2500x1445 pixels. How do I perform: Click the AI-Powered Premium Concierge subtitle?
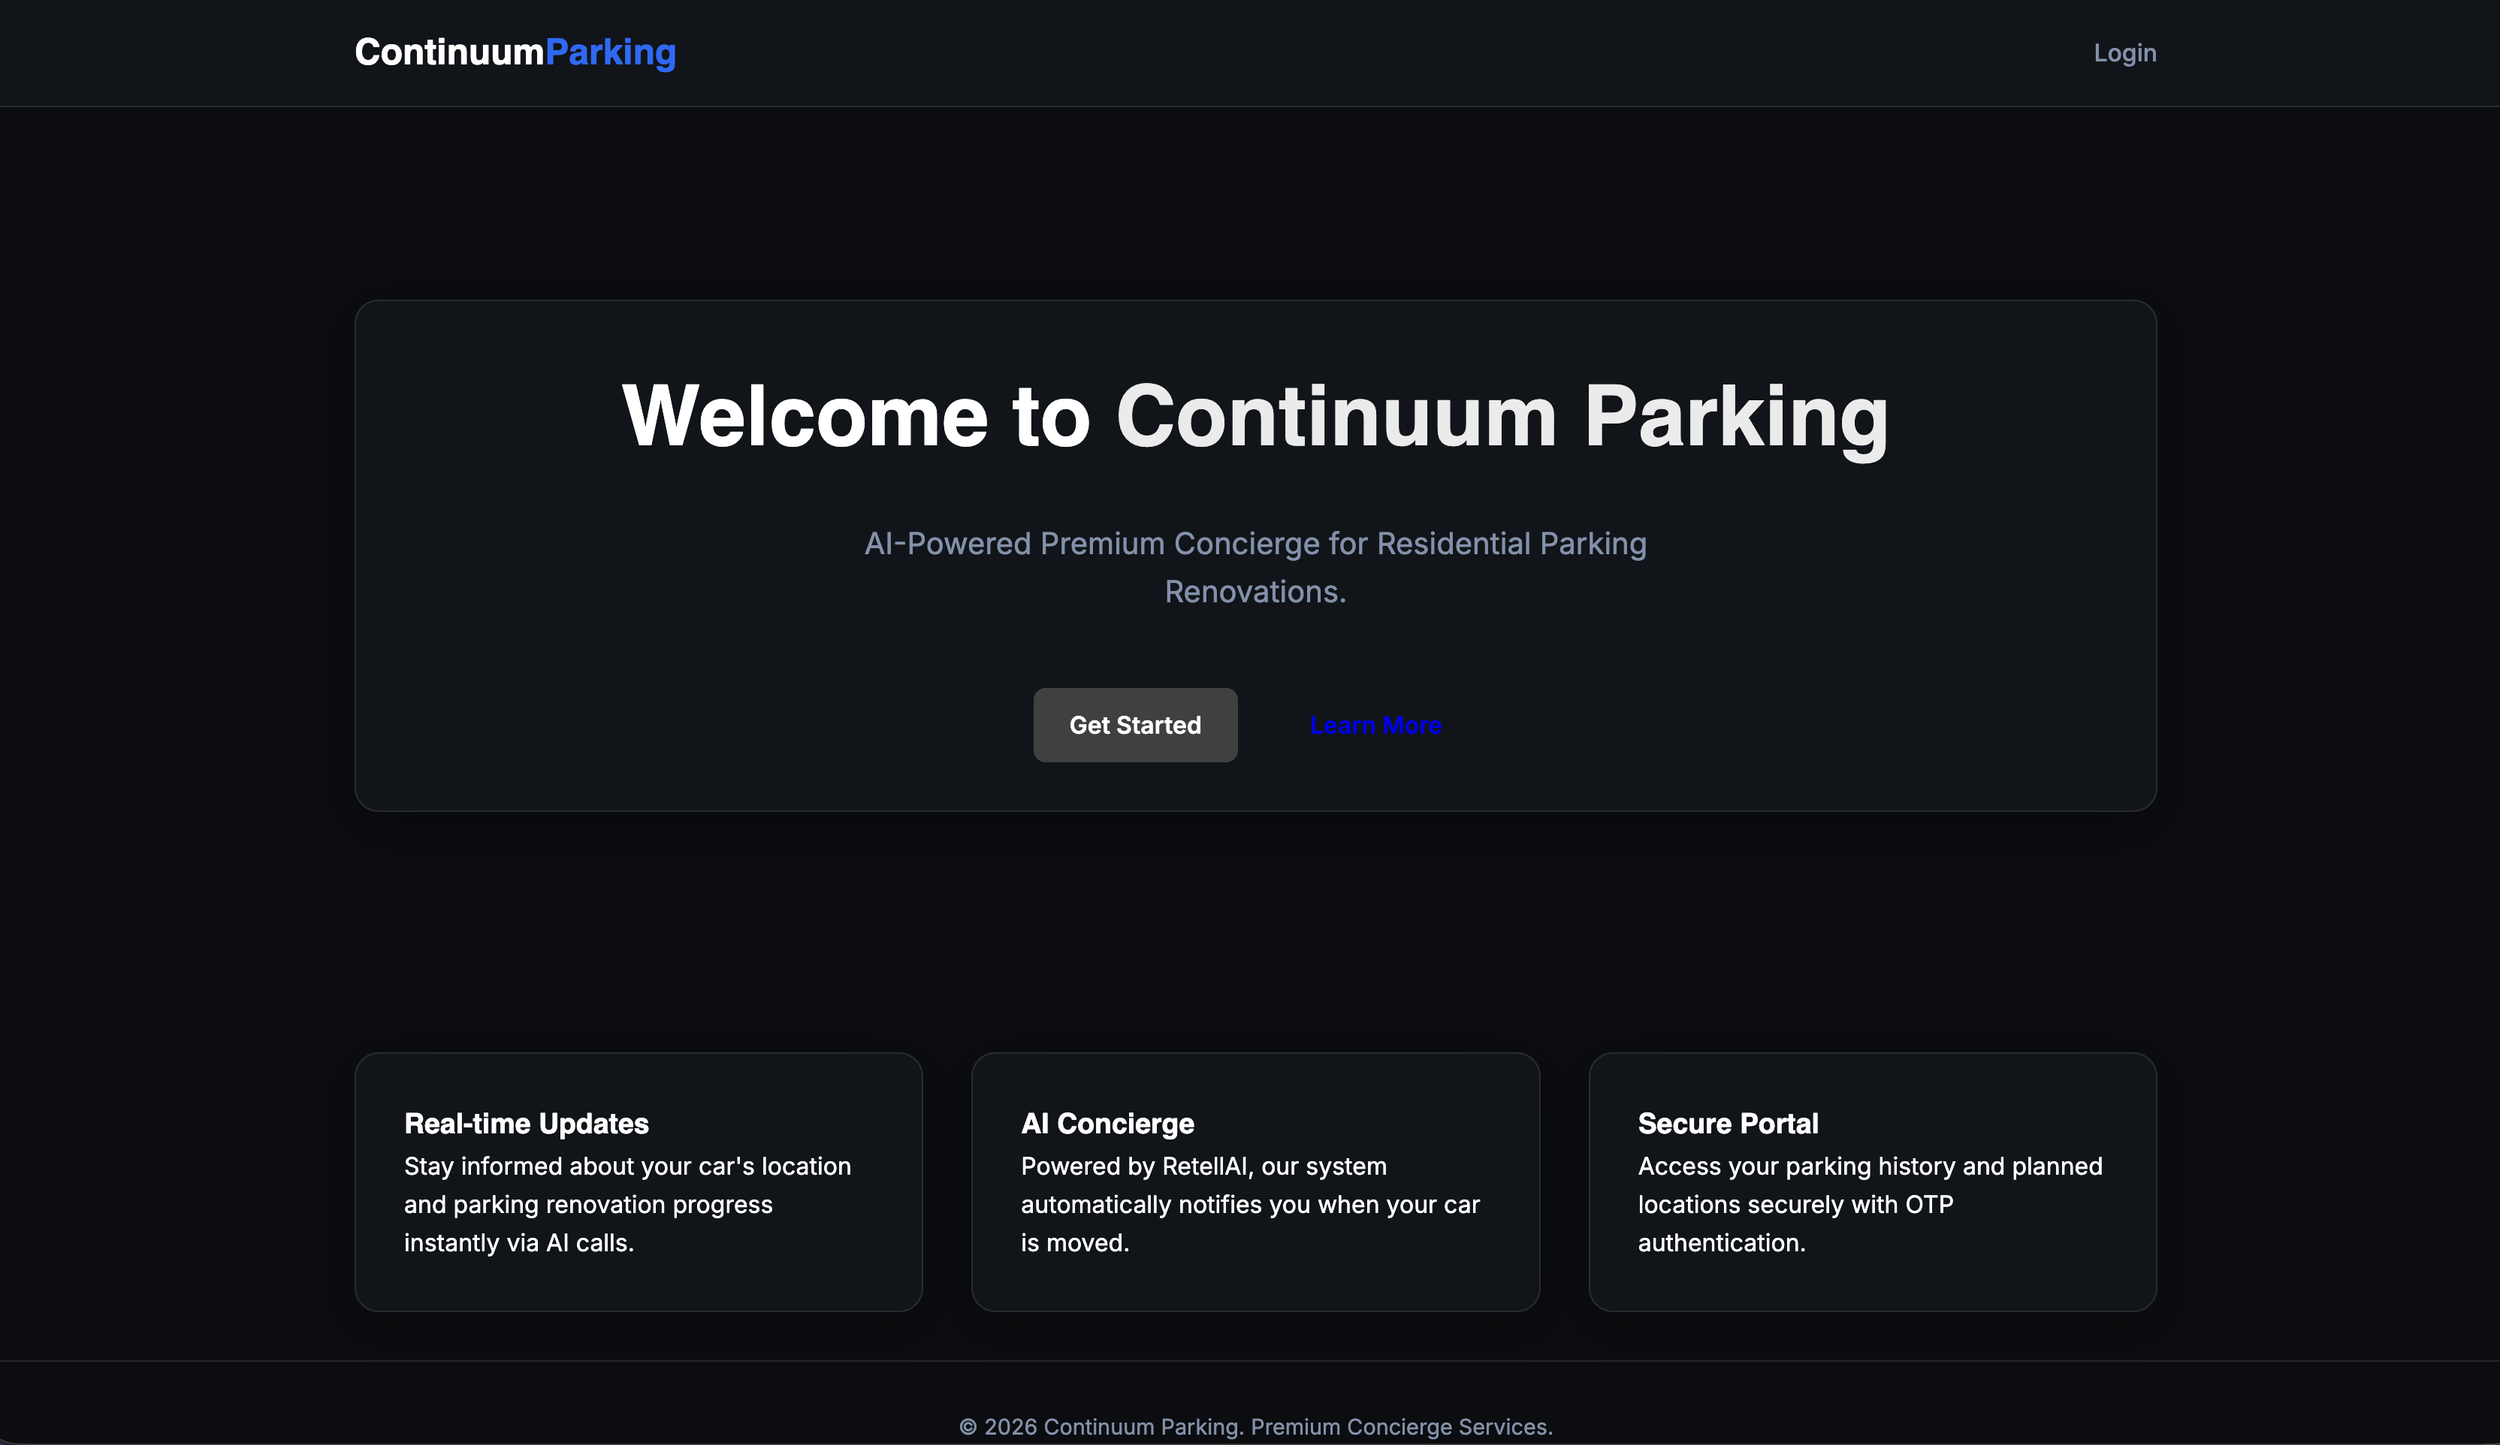(x=1255, y=544)
